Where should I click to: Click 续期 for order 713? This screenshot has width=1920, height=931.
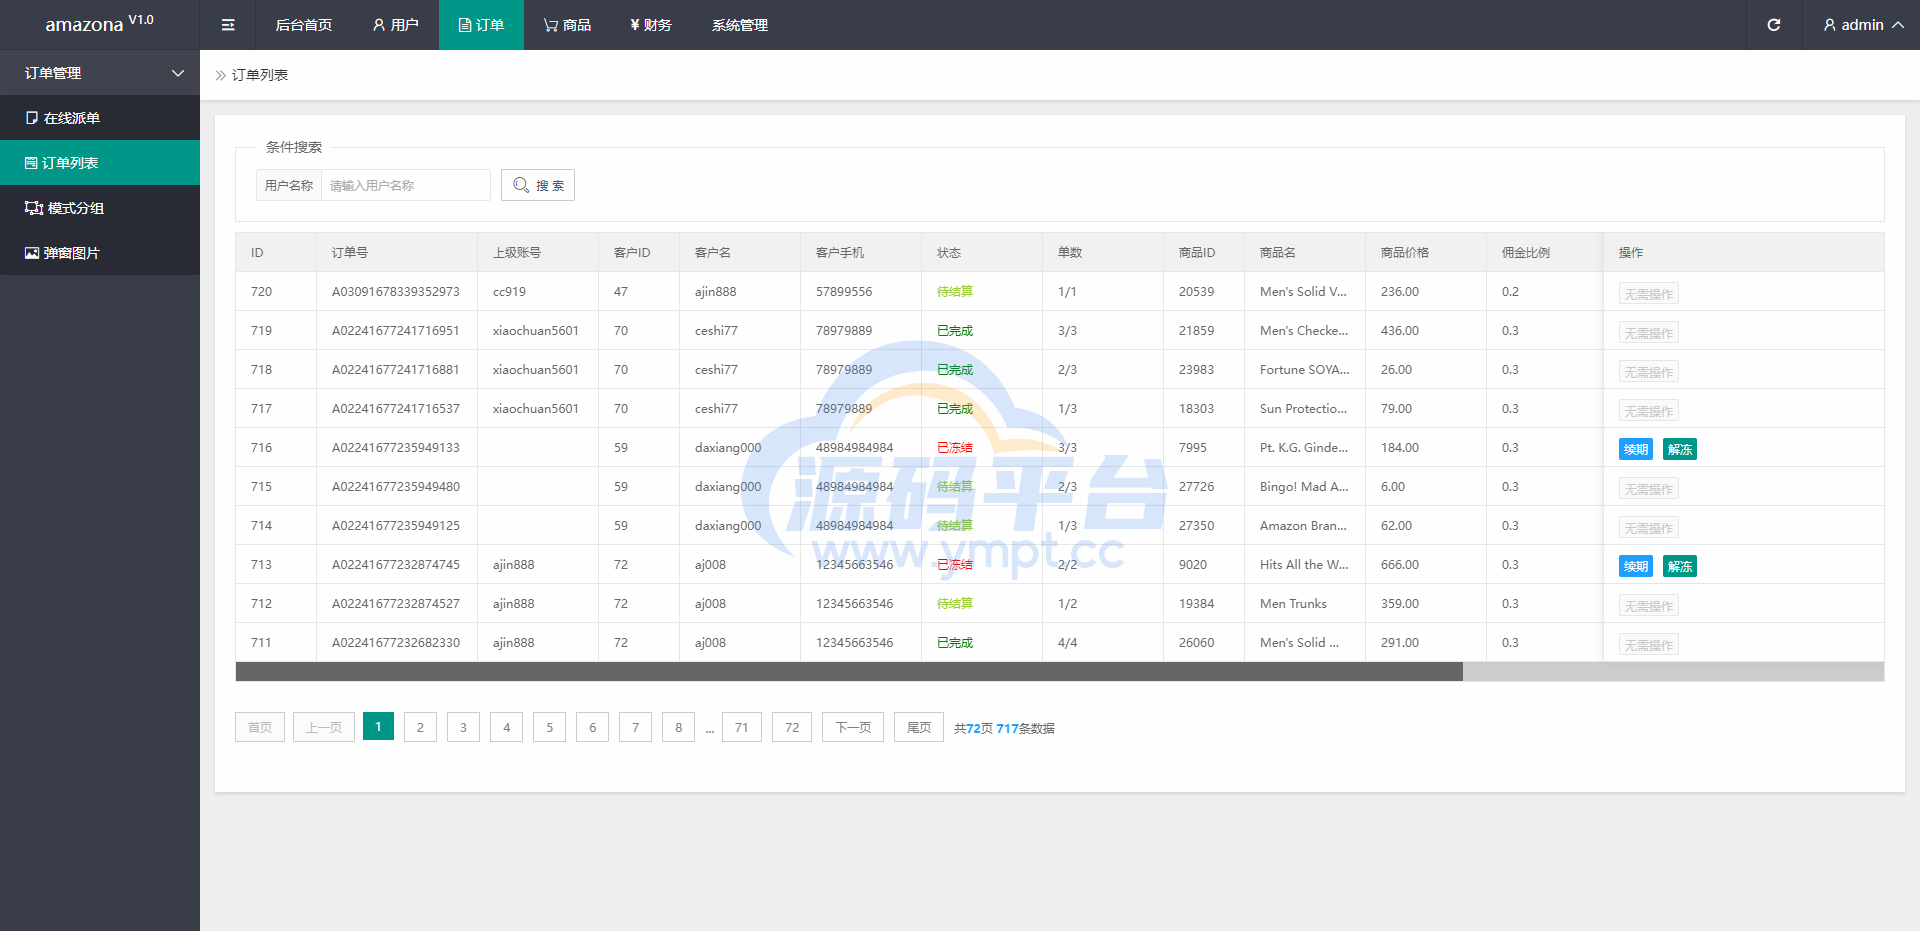pos(1636,566)
